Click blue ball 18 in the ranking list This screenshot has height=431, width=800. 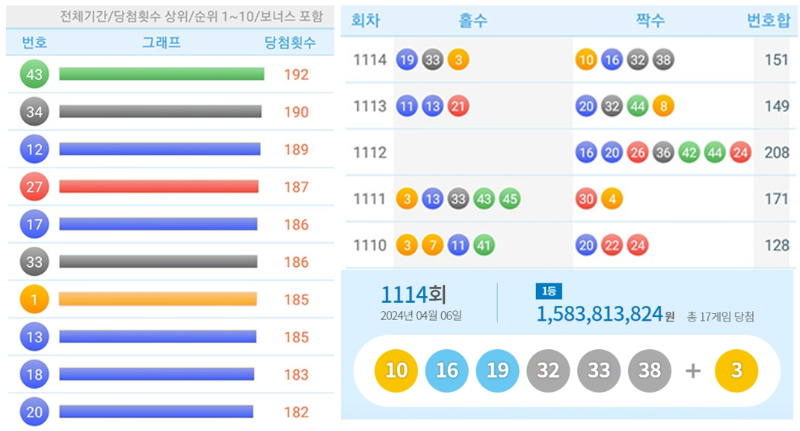tap(34, 374)
